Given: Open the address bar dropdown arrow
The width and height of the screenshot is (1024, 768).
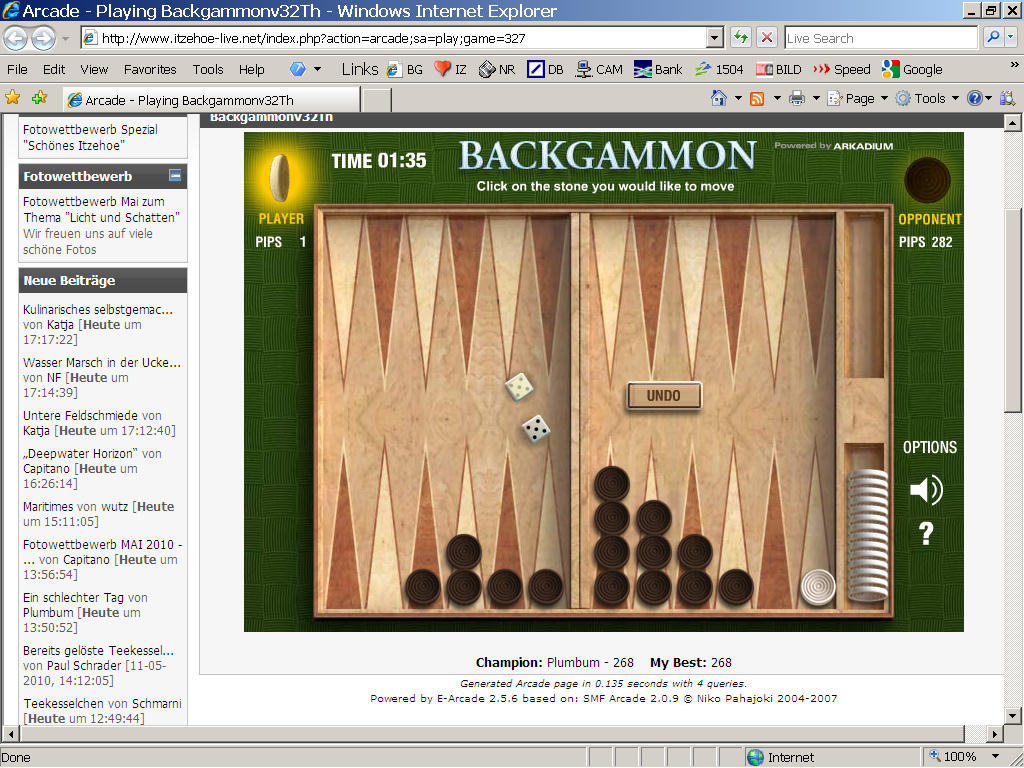Looking at the screenshot, I should [x=714, y=38].
